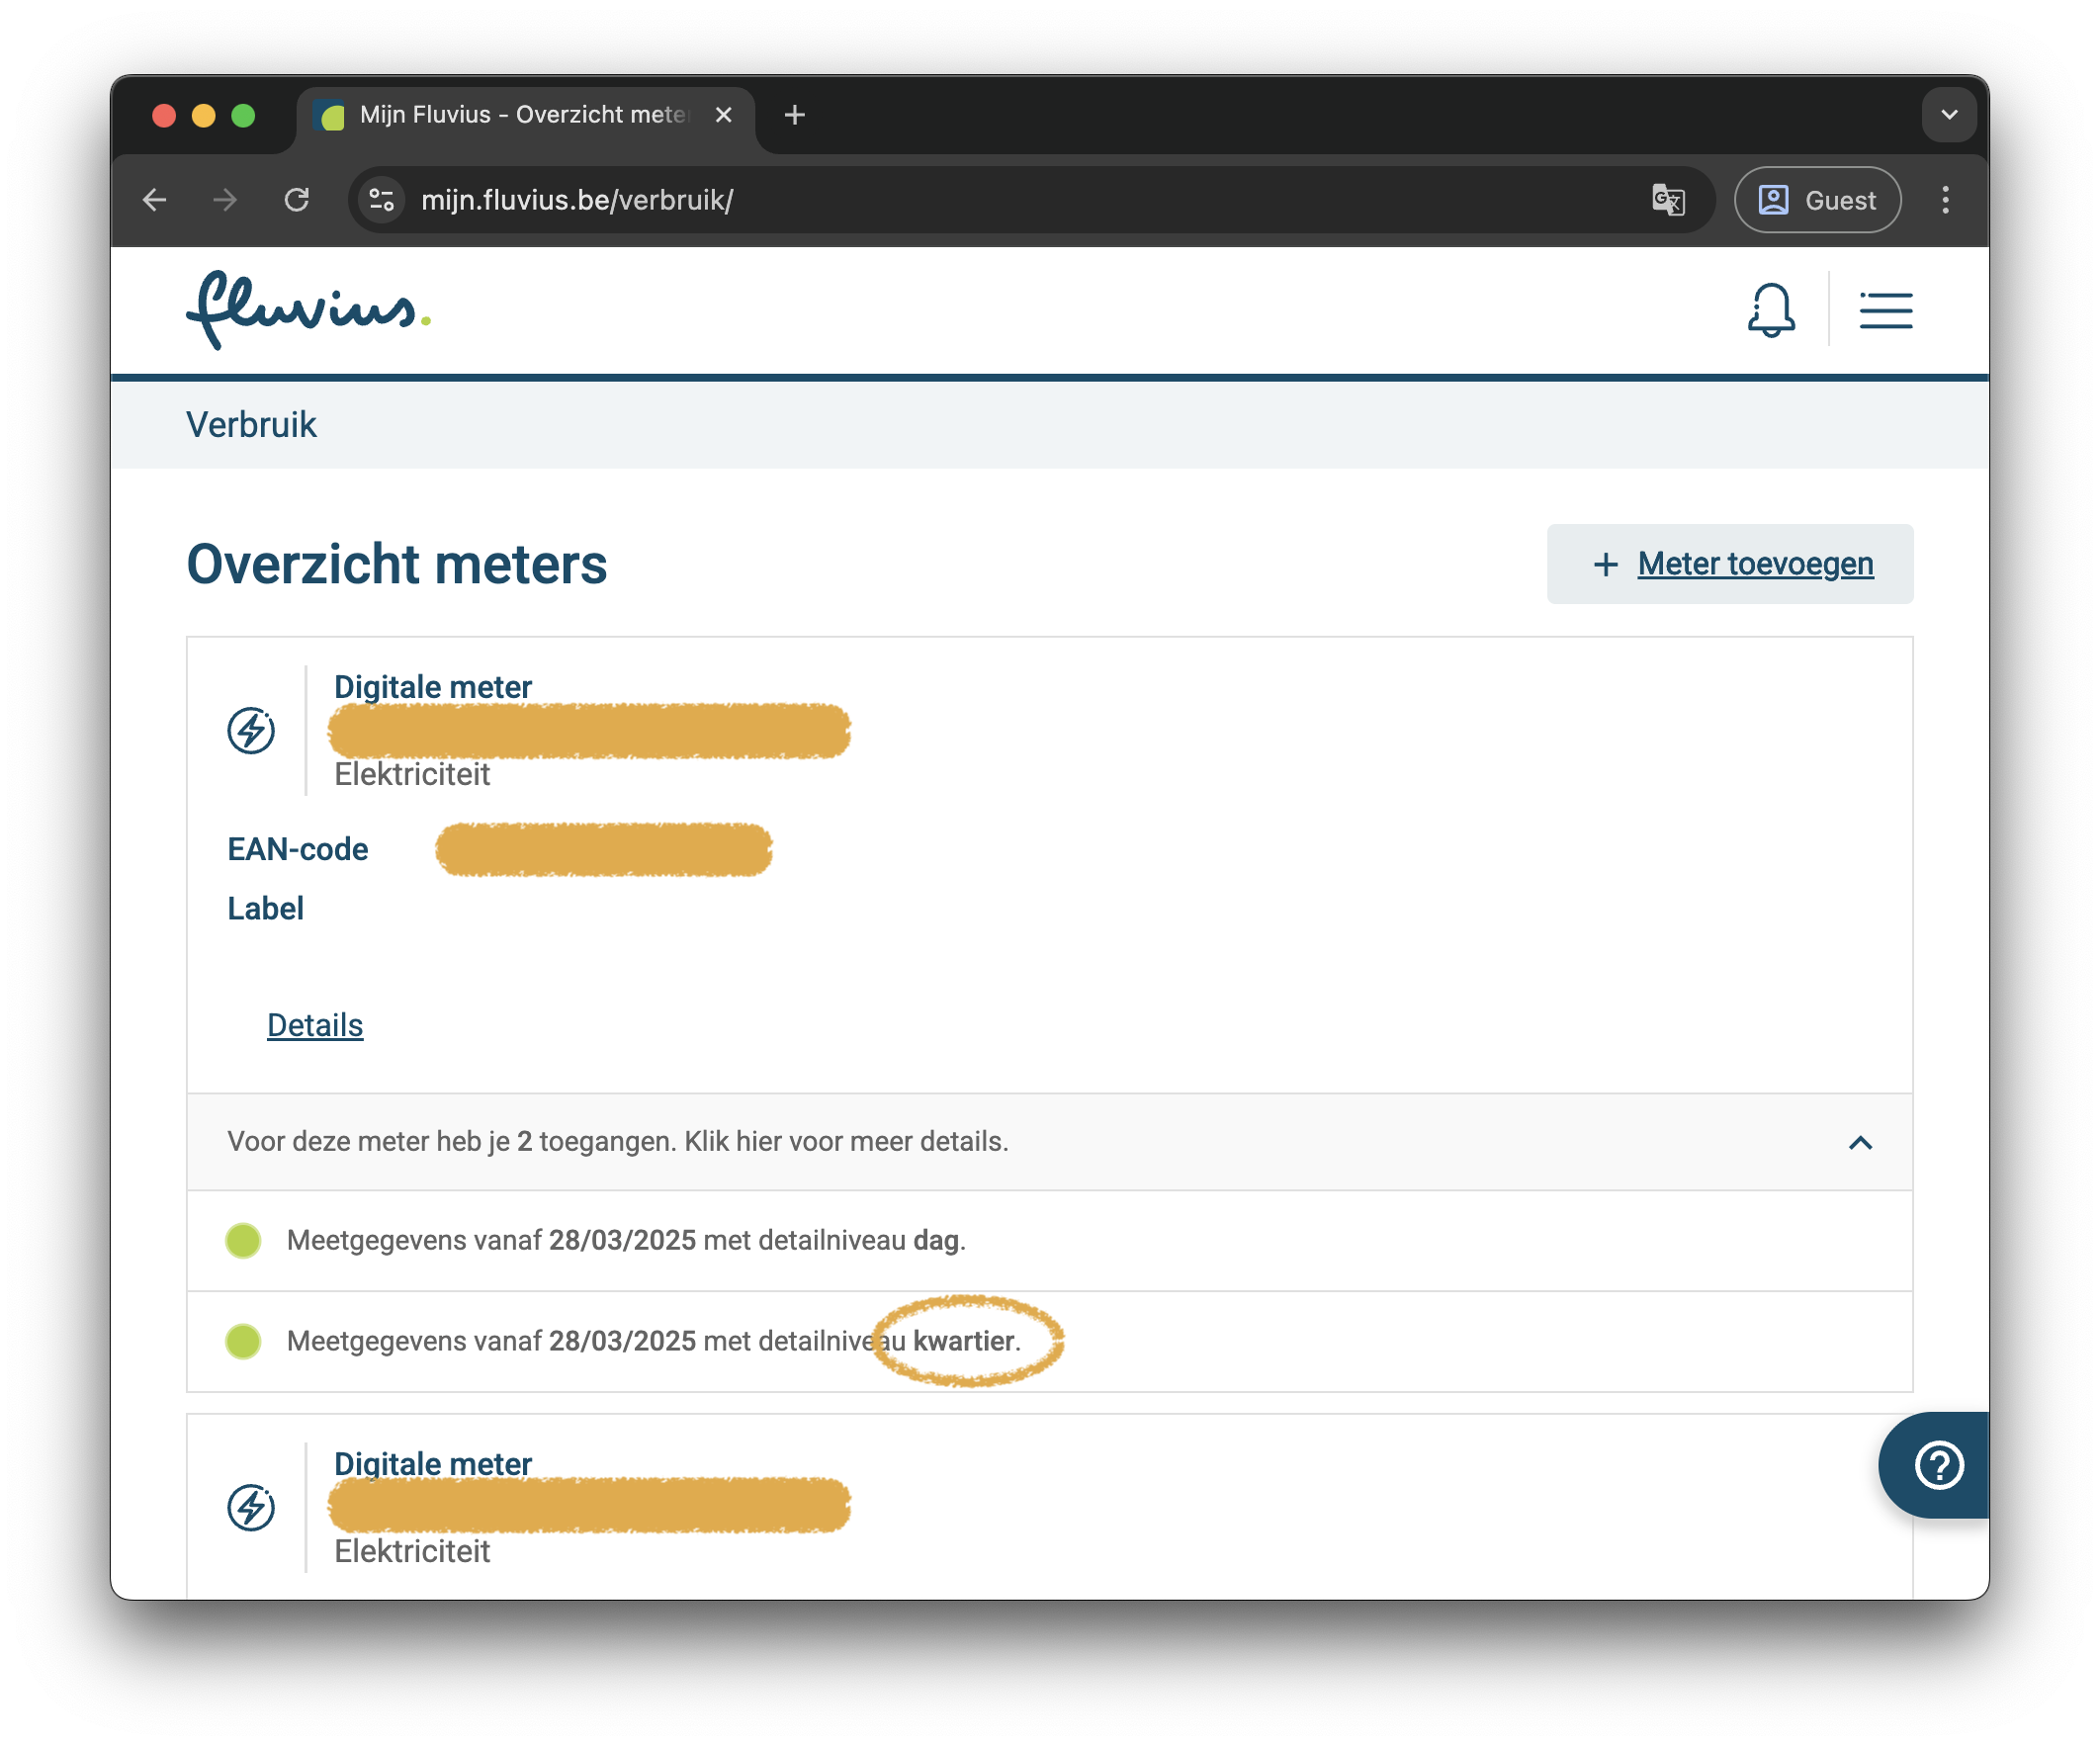Click the plus icon on Meter toevoegen

(1605, 565)
